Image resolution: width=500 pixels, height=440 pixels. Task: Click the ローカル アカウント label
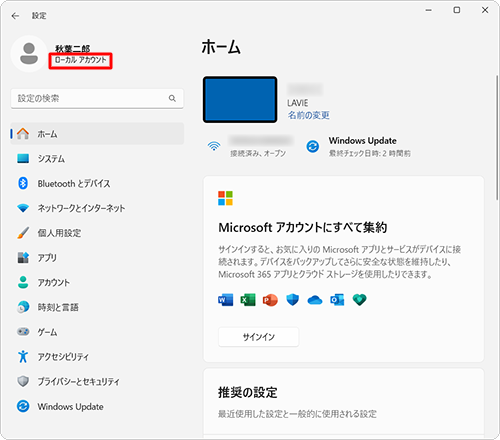point(80,60)
